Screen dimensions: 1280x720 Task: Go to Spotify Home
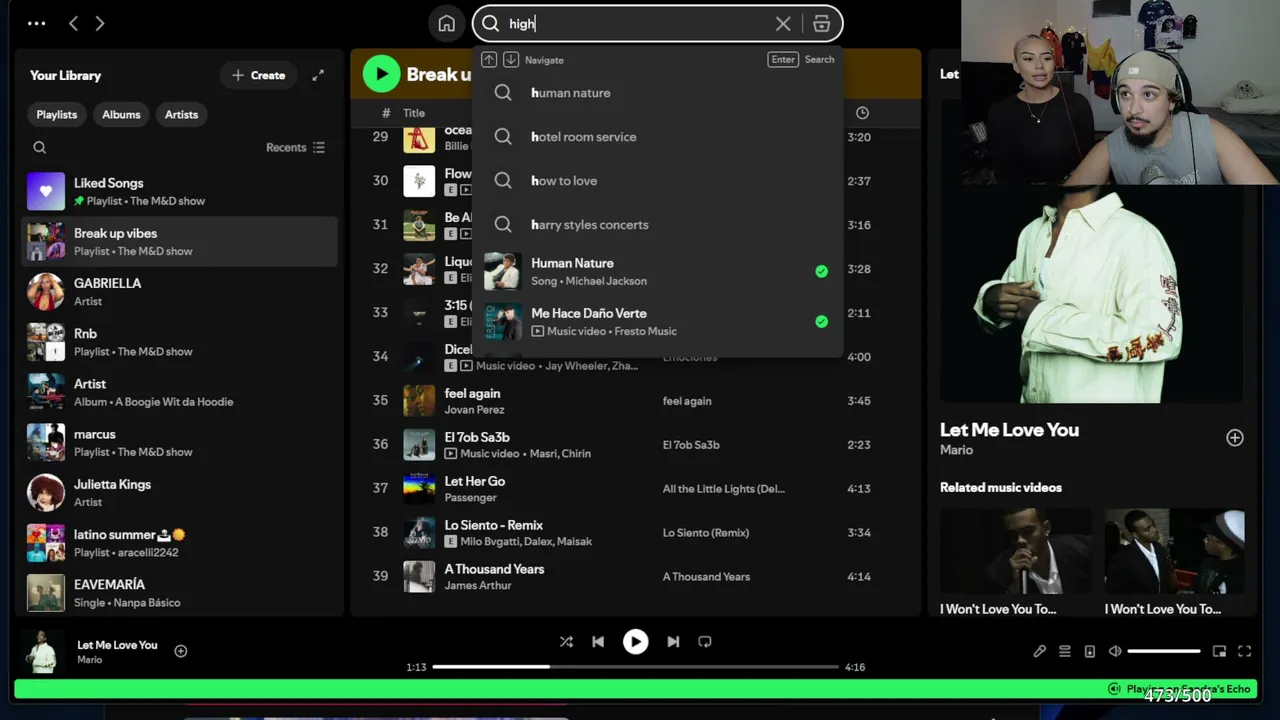tap(446, 24)
